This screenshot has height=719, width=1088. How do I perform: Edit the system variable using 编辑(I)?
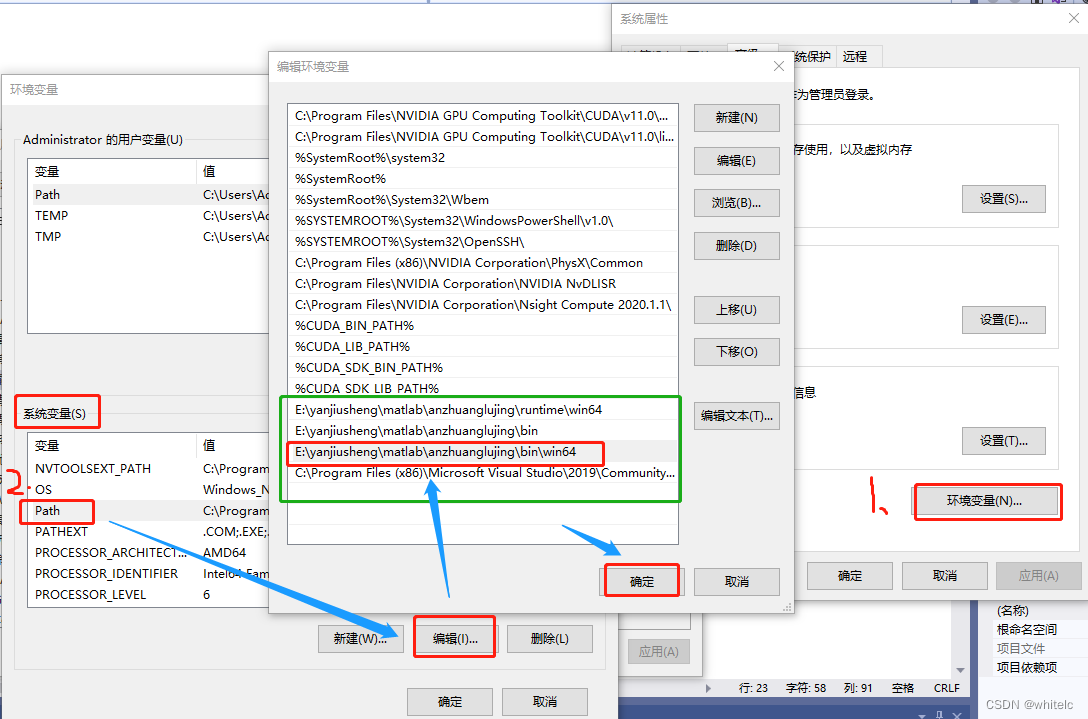[455, 638]
